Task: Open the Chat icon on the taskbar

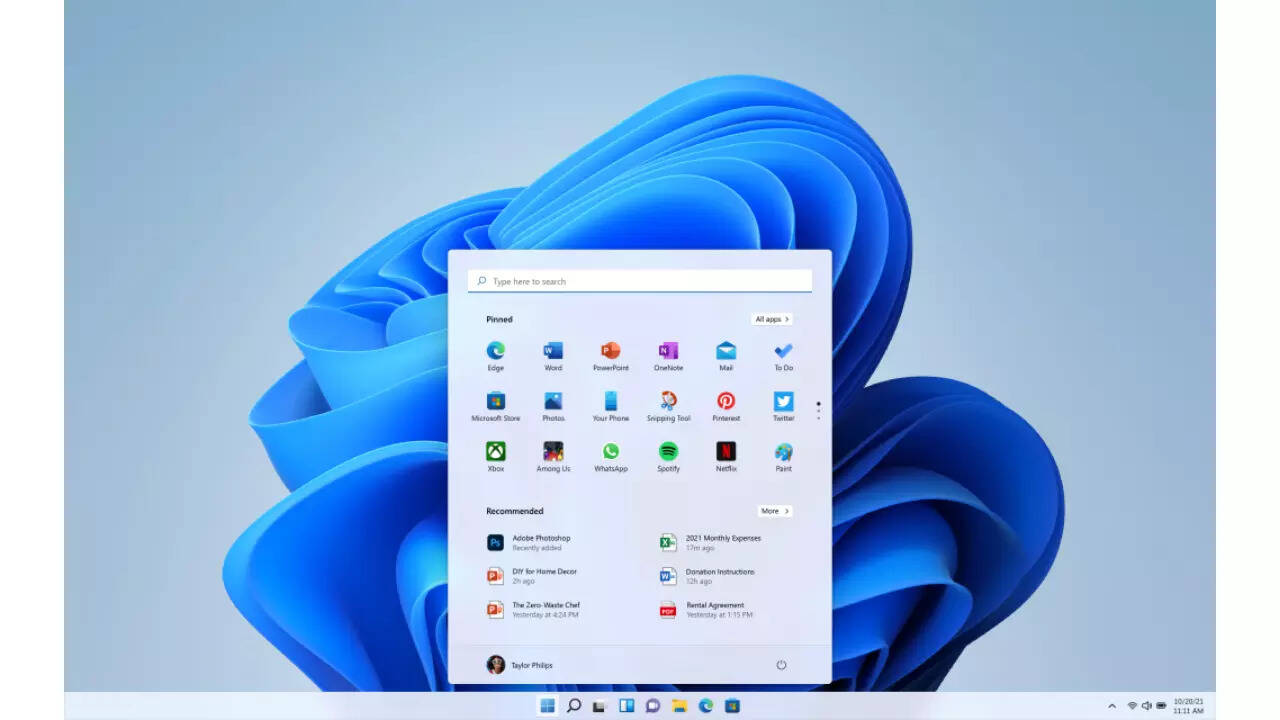Action: [x=652, y=705]
